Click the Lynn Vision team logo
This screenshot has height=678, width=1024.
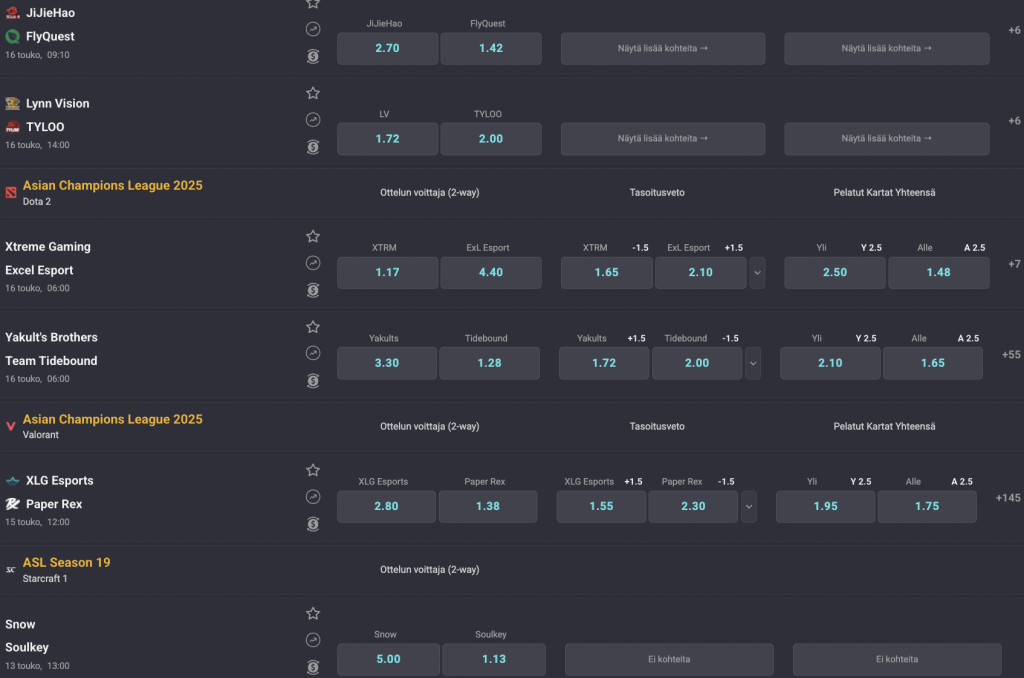(12, 103)
